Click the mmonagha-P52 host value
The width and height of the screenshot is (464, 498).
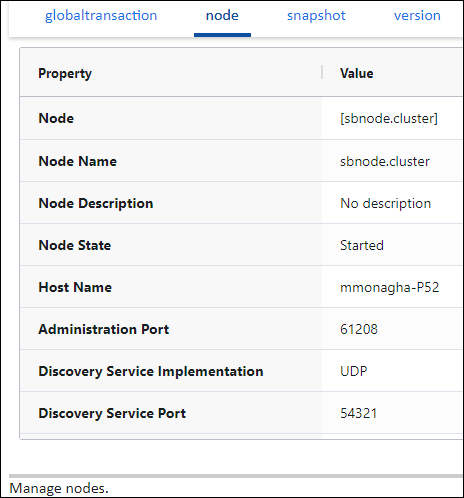pos(390,287)
